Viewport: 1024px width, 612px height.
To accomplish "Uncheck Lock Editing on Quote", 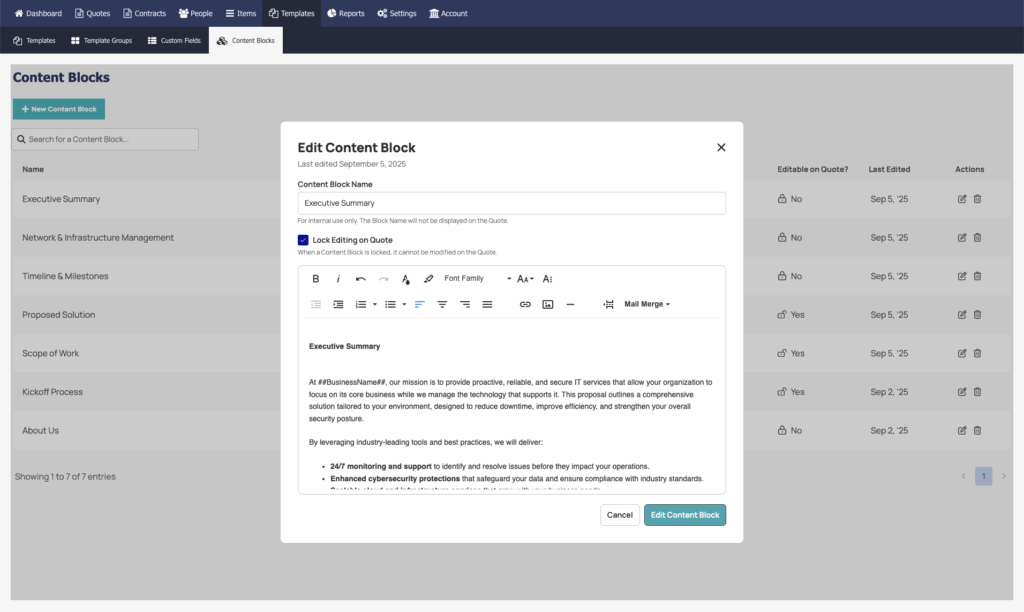I will (x=303, y=240).
